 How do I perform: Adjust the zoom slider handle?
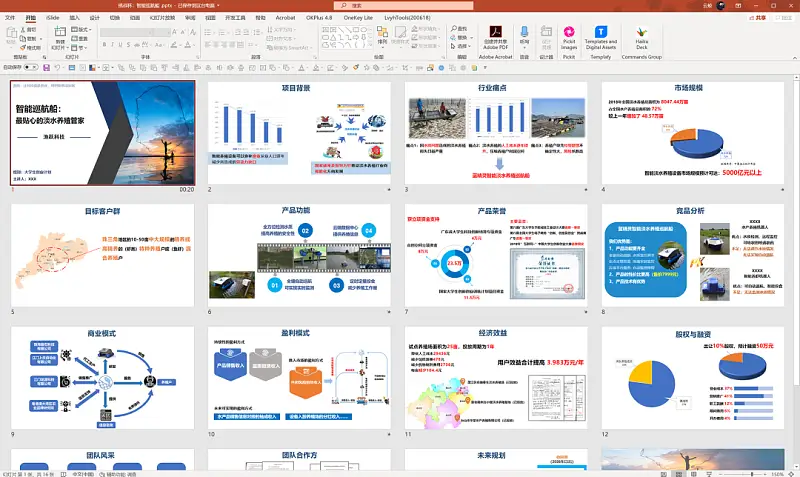coord(752,474)
